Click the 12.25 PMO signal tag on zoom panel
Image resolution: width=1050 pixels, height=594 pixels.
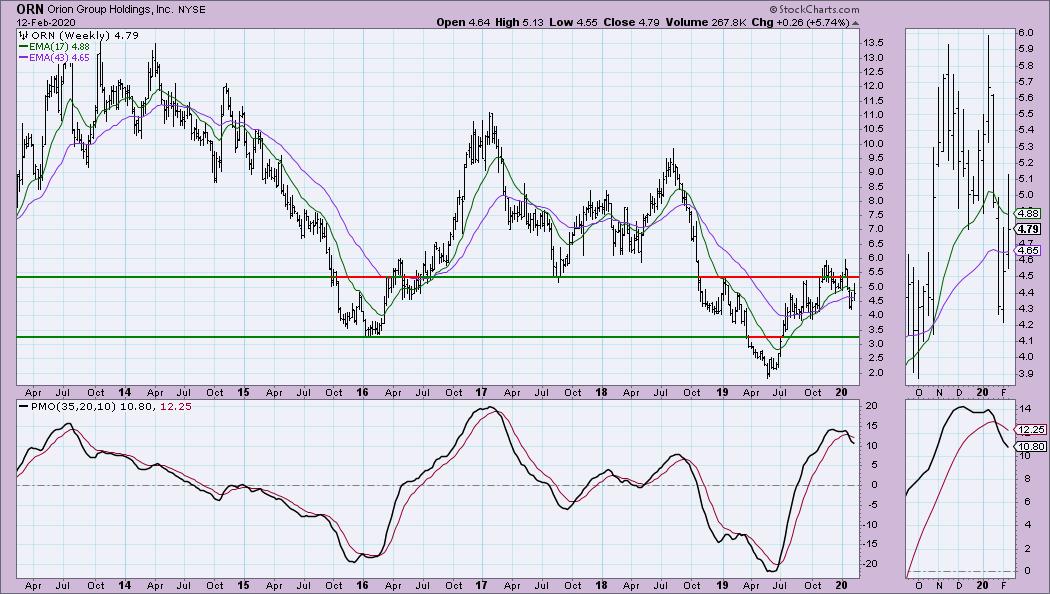1030,429
